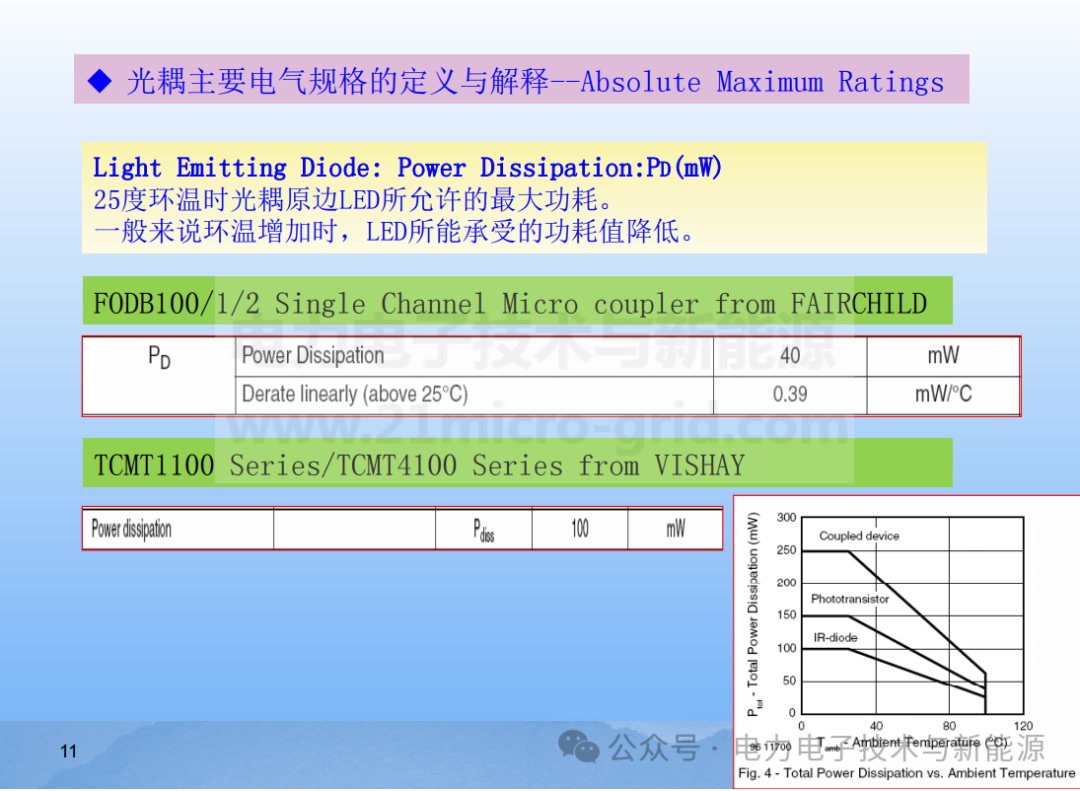
Task: Select the value 40 in the first table
Action: [788, 356]
